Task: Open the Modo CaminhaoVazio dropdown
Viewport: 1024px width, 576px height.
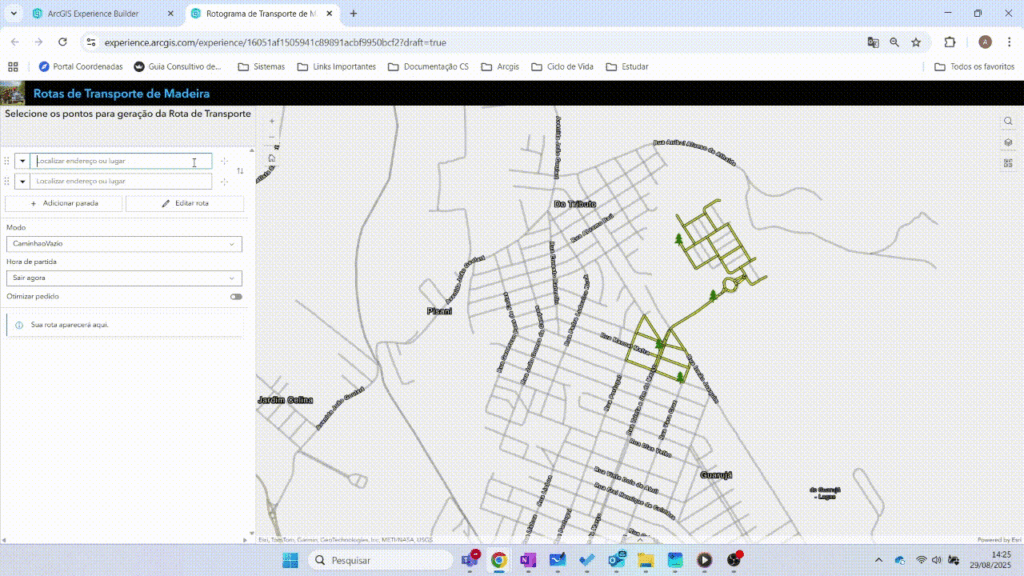Action: pos(124,244)
